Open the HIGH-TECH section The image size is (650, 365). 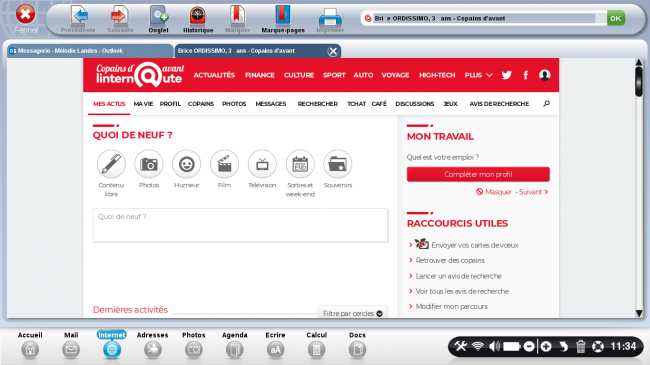click(x=437, y=75)
